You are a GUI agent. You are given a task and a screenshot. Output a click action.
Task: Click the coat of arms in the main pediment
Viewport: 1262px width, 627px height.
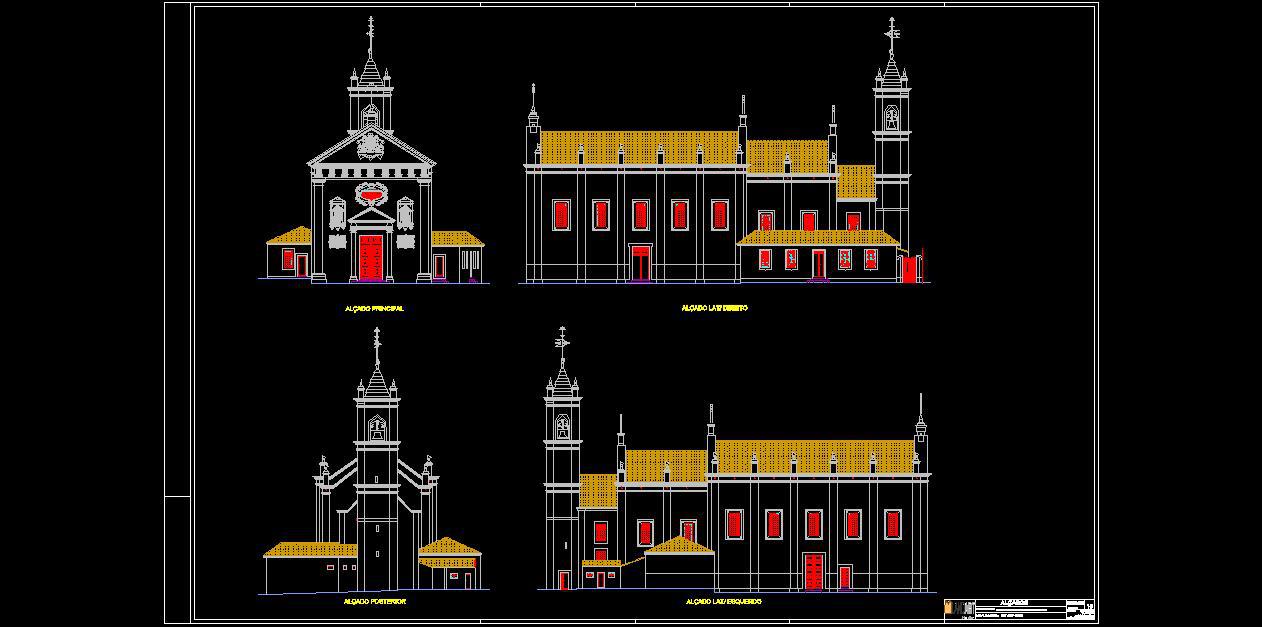point(370,146)
